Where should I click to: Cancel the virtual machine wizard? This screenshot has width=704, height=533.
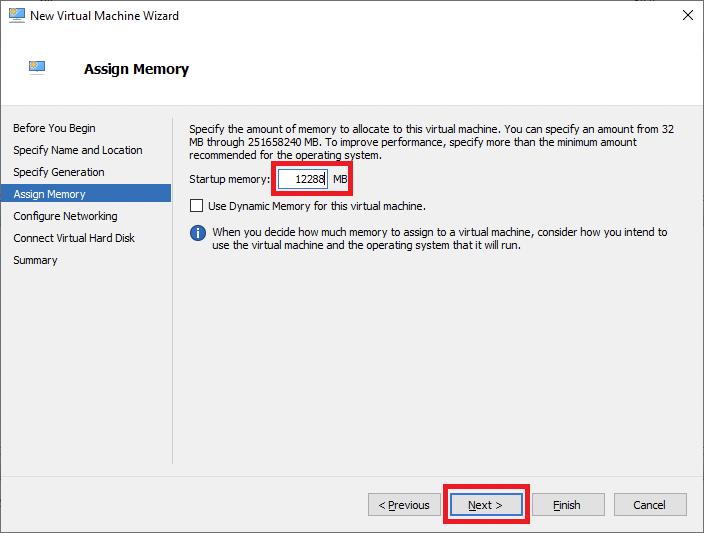pos(650,505)
